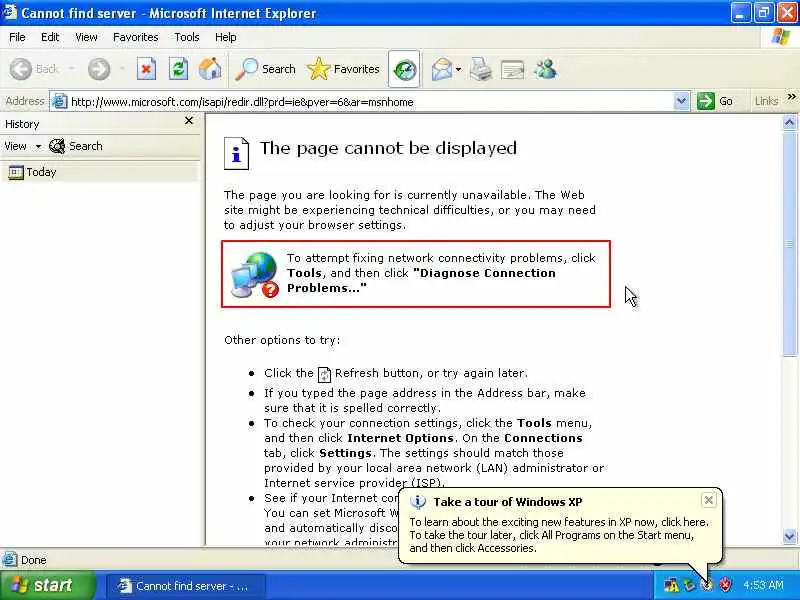Click the Search icon in History pane

57,146
